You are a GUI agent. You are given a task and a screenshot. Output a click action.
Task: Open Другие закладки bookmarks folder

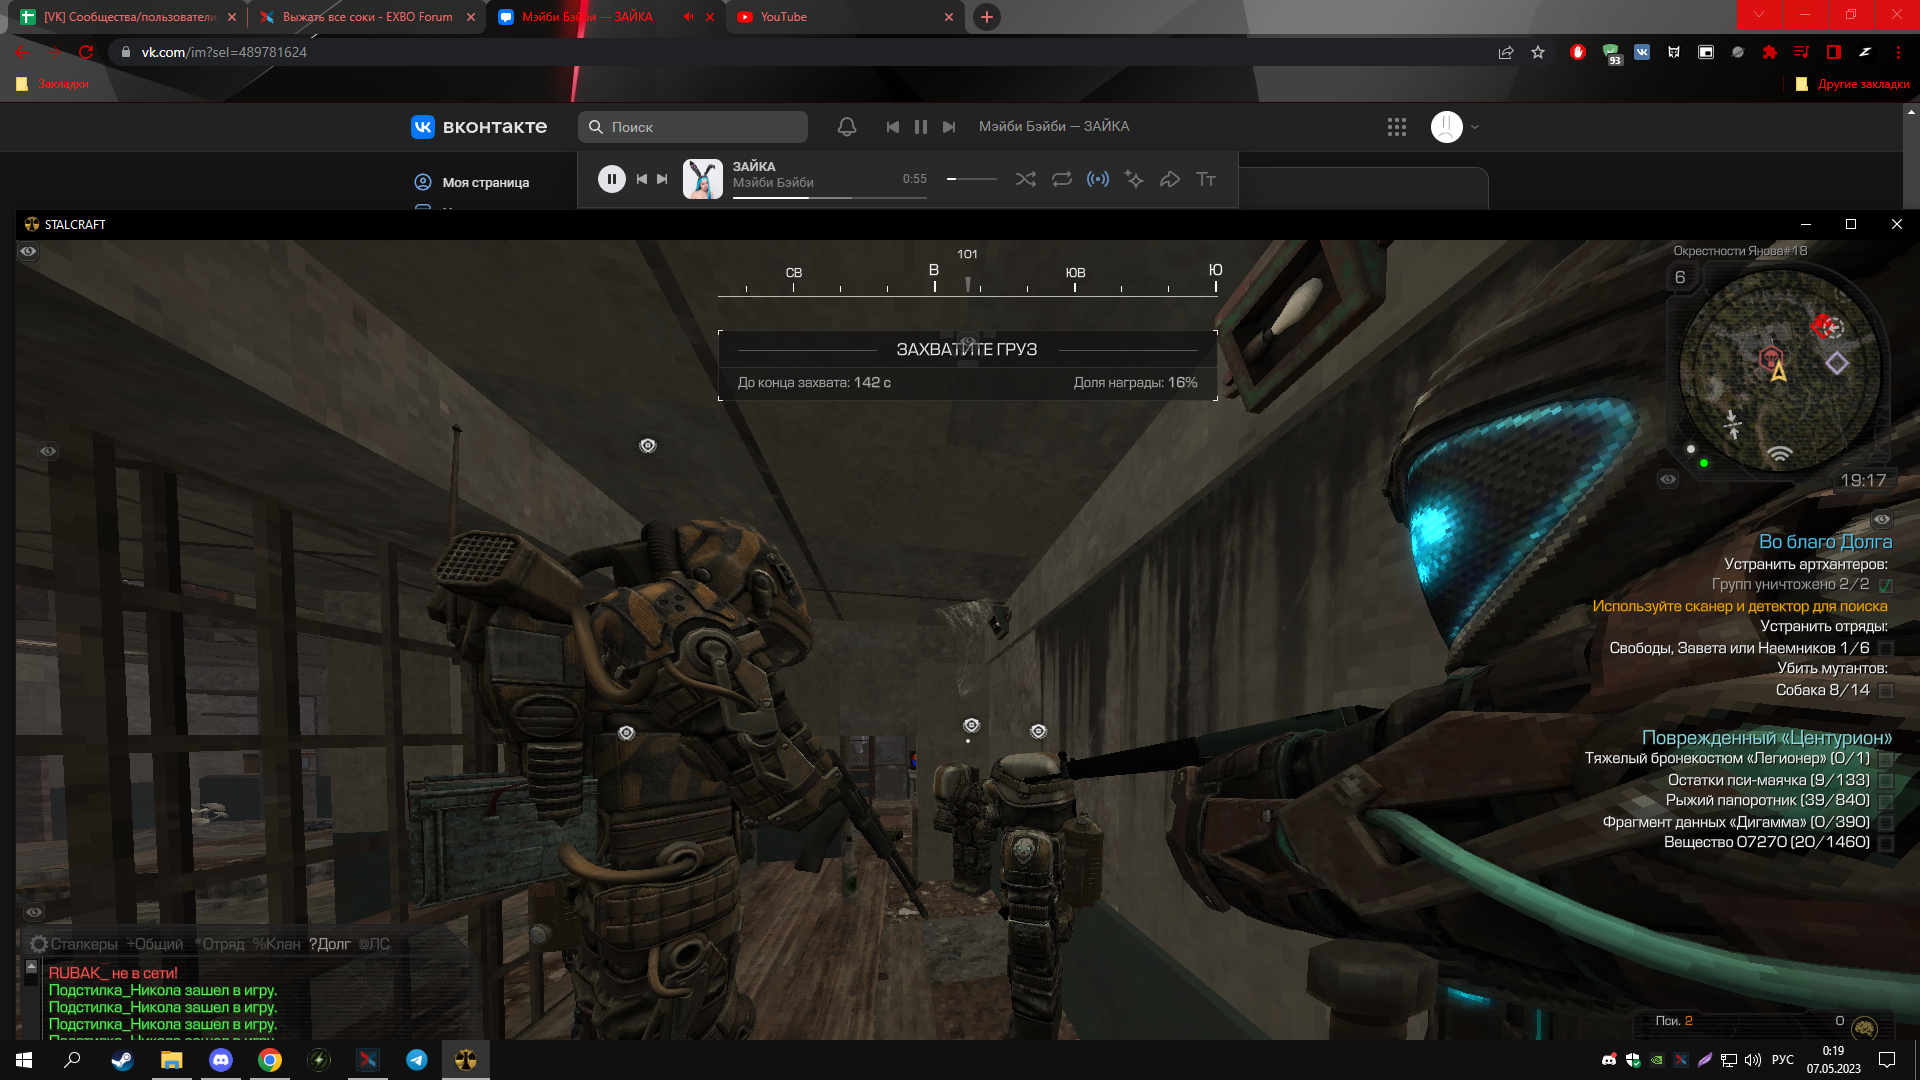(1853, 84)
